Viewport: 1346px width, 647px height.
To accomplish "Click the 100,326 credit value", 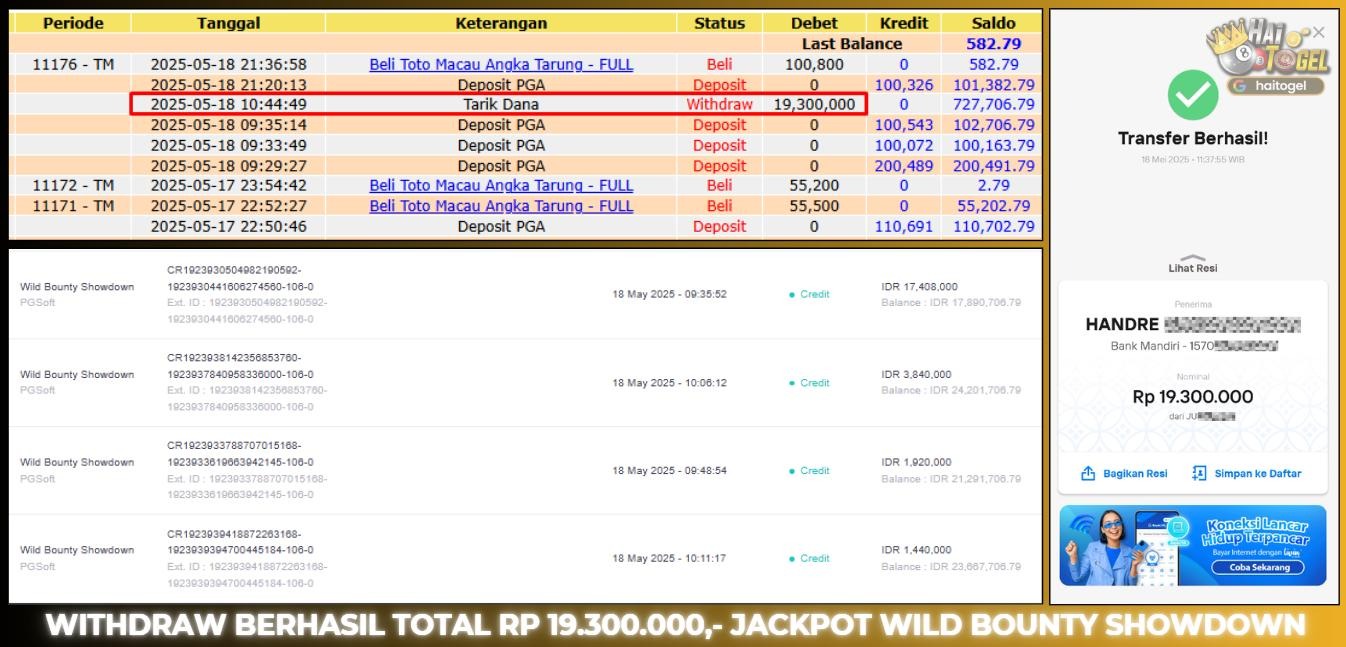I will (904, 85).
